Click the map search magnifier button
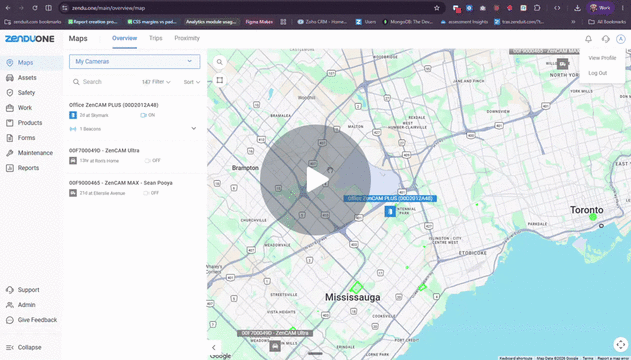Viewport: 631px width, 360px height. [x=220, y=62]
